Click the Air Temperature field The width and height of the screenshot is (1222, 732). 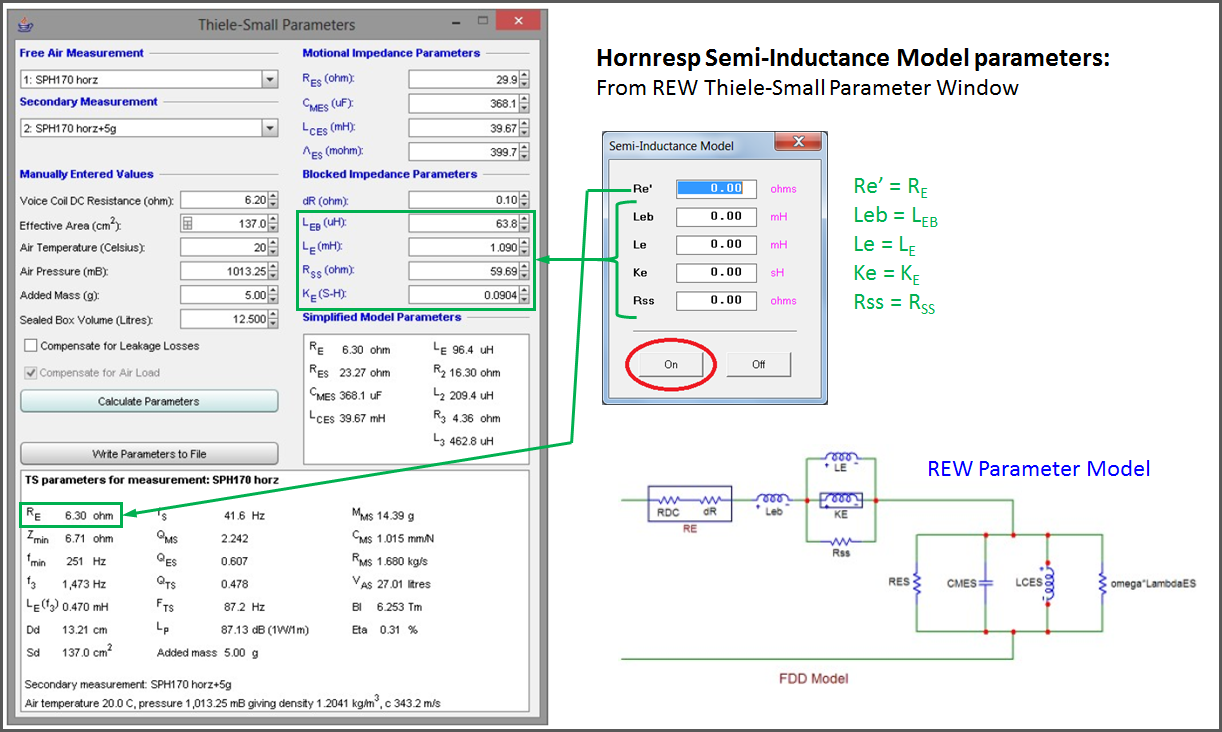tap(224, 248)
